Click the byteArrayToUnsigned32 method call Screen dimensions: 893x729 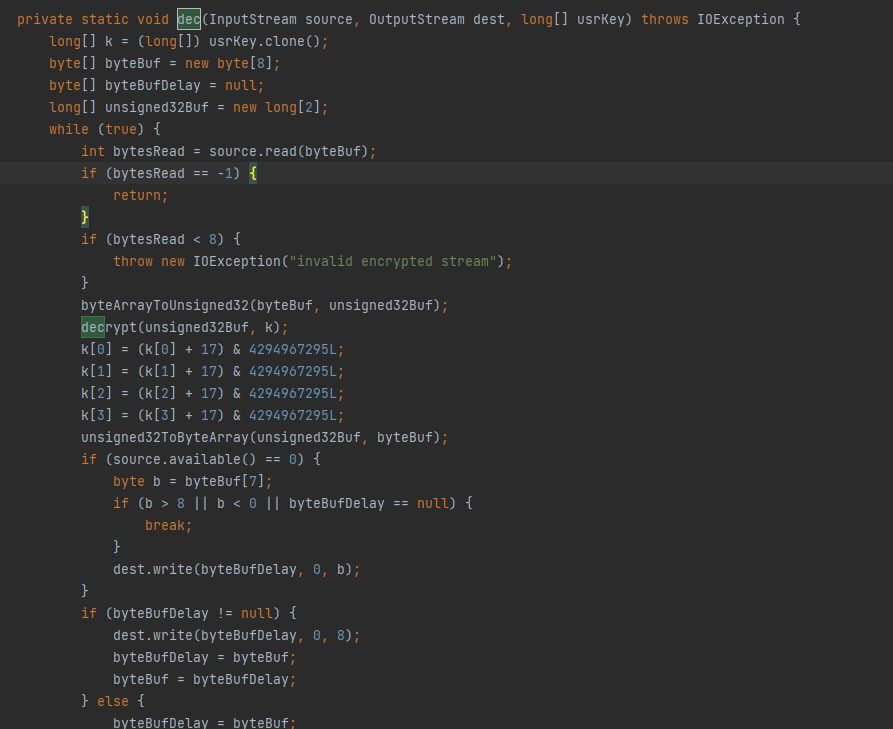(x=164, y=305)
